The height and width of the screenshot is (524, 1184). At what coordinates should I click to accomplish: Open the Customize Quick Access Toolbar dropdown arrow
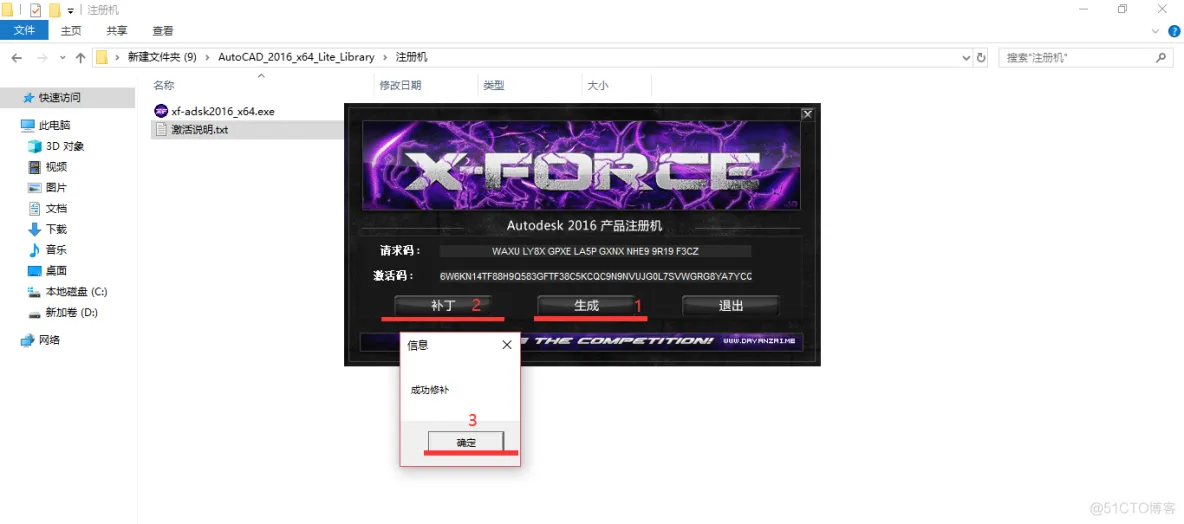70,11
